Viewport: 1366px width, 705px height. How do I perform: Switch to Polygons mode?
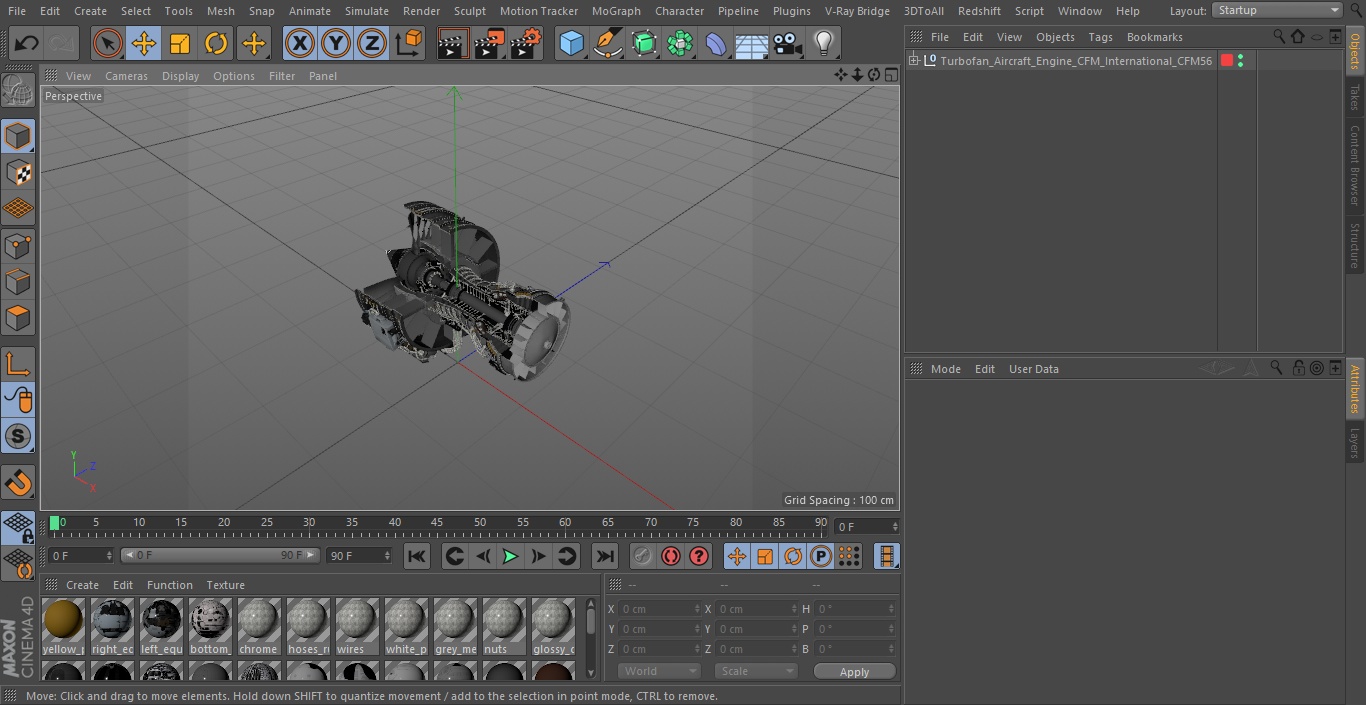tap(18, 318)
